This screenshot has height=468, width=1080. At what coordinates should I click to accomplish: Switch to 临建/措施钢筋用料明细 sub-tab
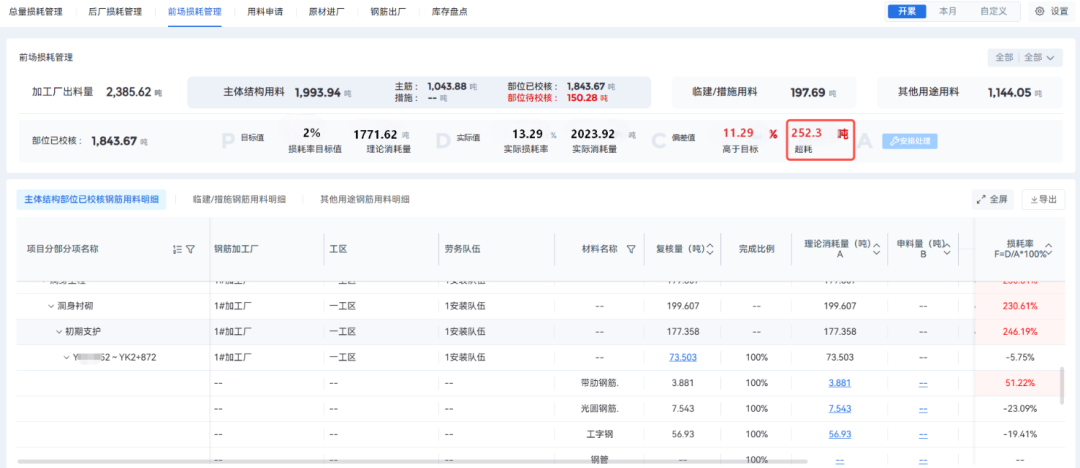(x=239, y=199)
